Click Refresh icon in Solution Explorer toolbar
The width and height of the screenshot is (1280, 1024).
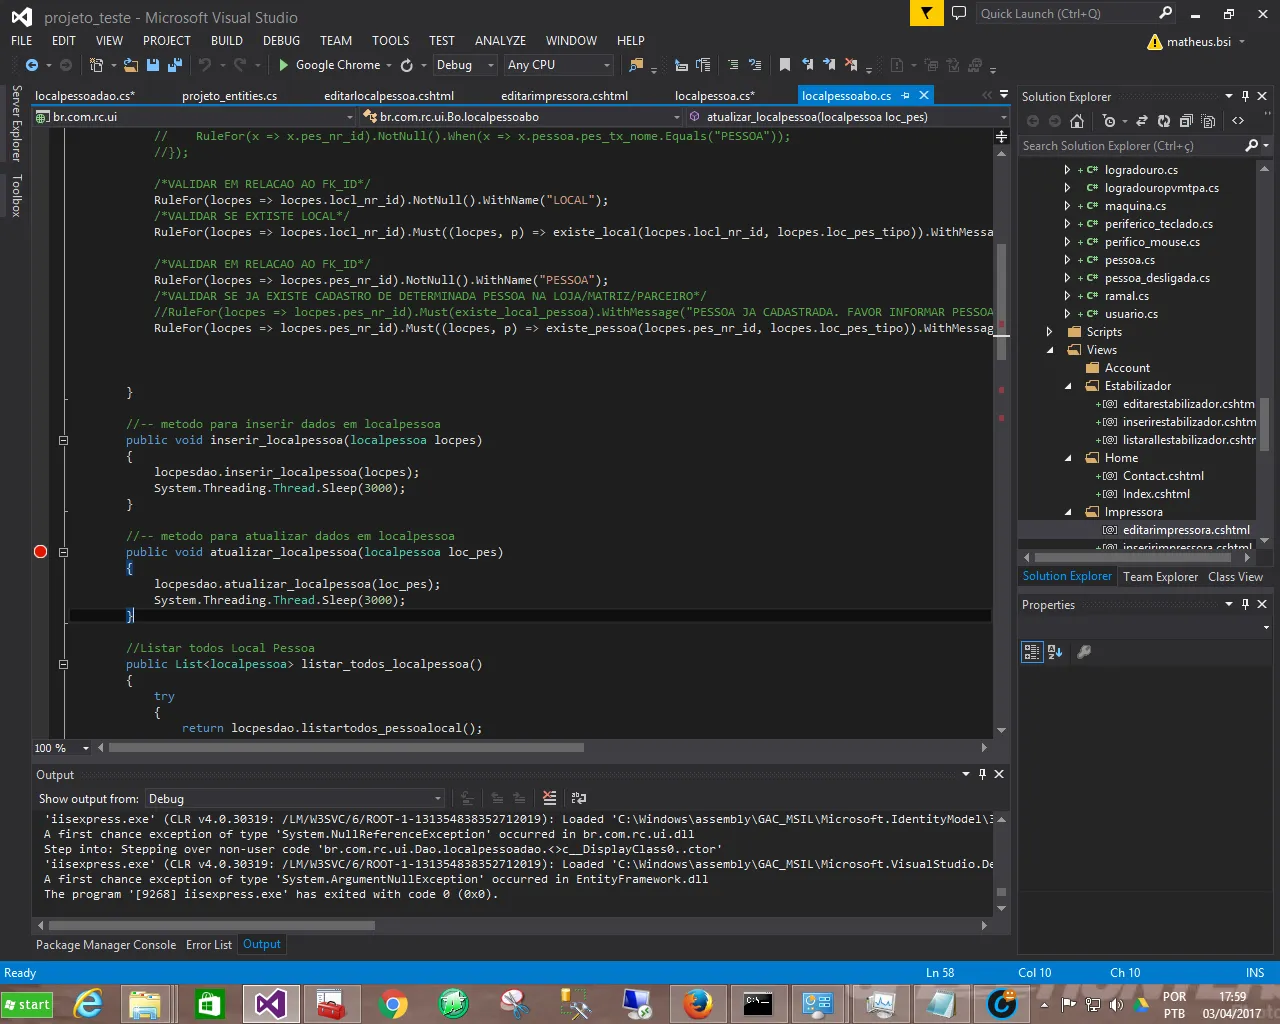point(1164,121)
